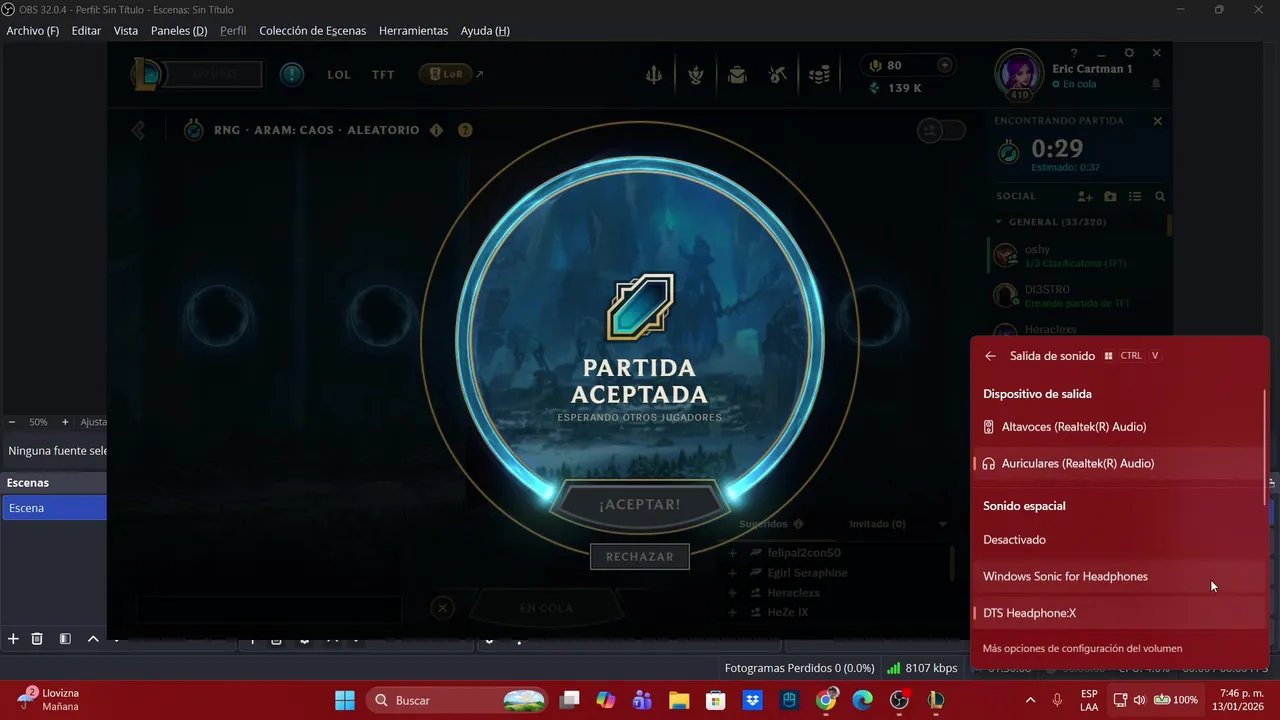
Task: Open the LoR external link button
Action: (451, 74)
